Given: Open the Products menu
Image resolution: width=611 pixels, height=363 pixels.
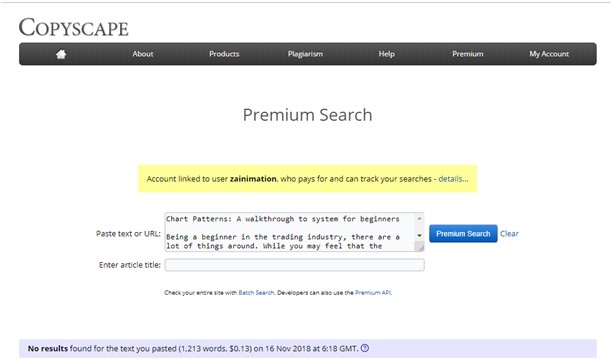Looking at the screenshot, I should (224, 54).
